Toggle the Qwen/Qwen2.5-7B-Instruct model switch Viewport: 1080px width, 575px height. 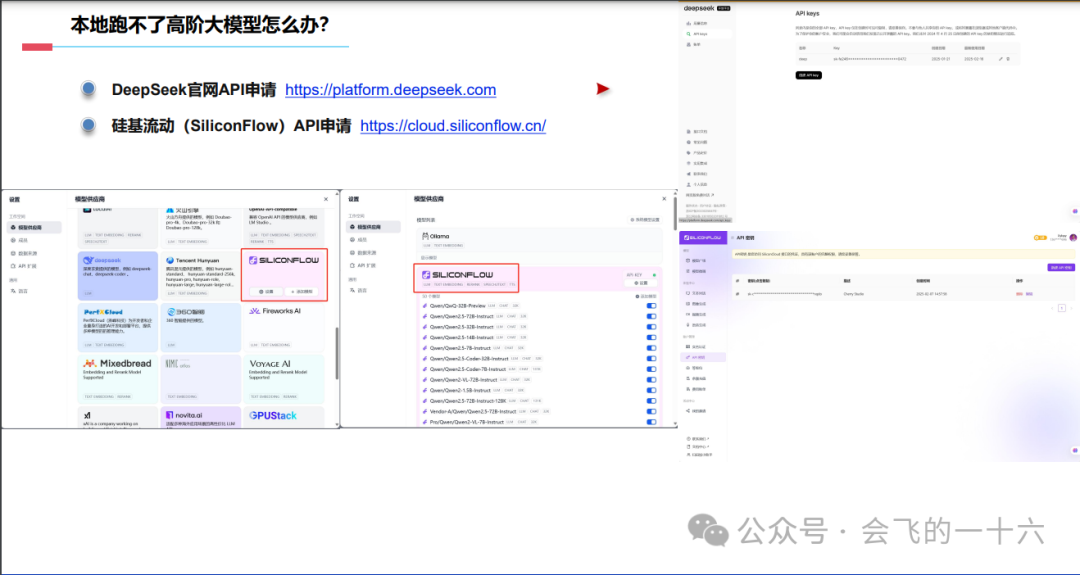(x=651, y=348)
